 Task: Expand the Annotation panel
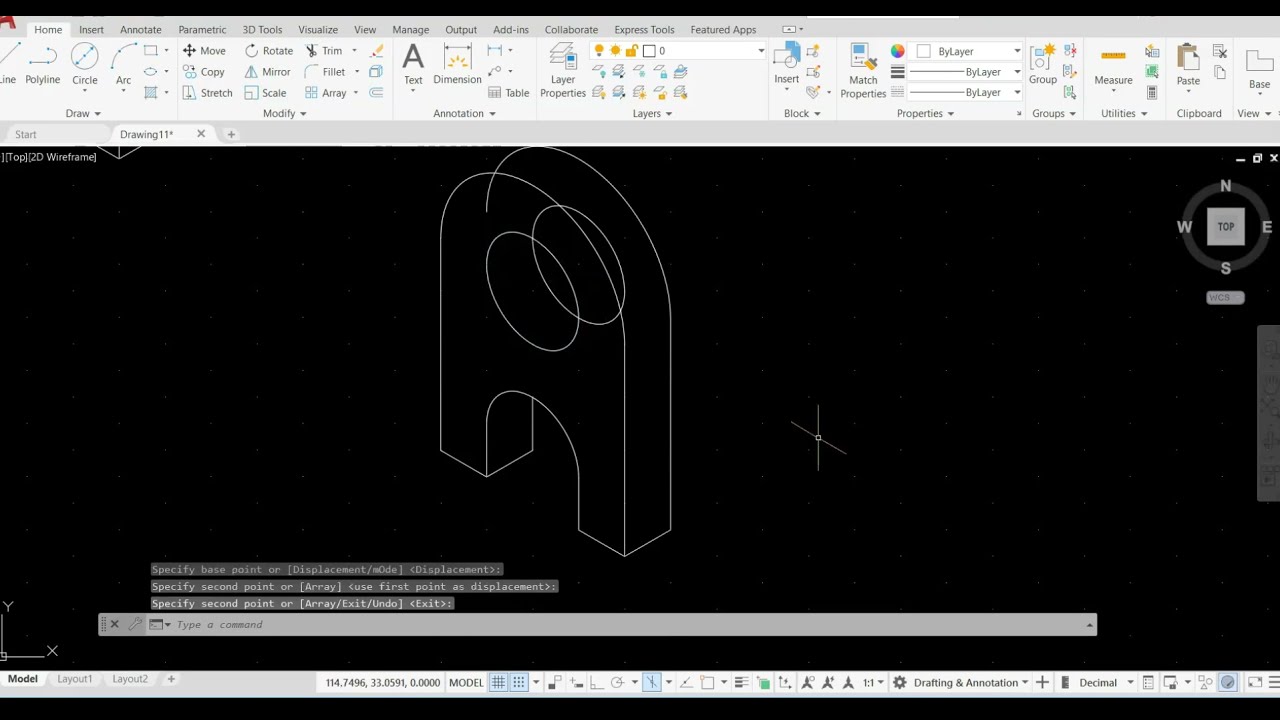point(465,113)
